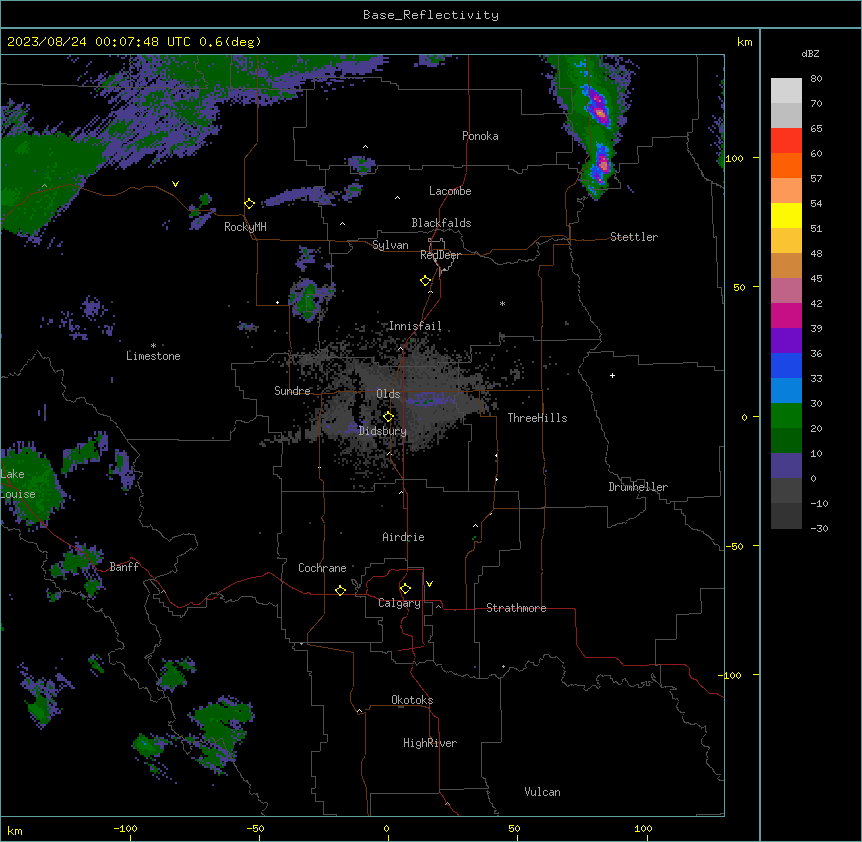Image resolution: width=862 pixels, height=842 pixels.
Task: Click the yellow marker near Cochrane
Action: point(340,590)
